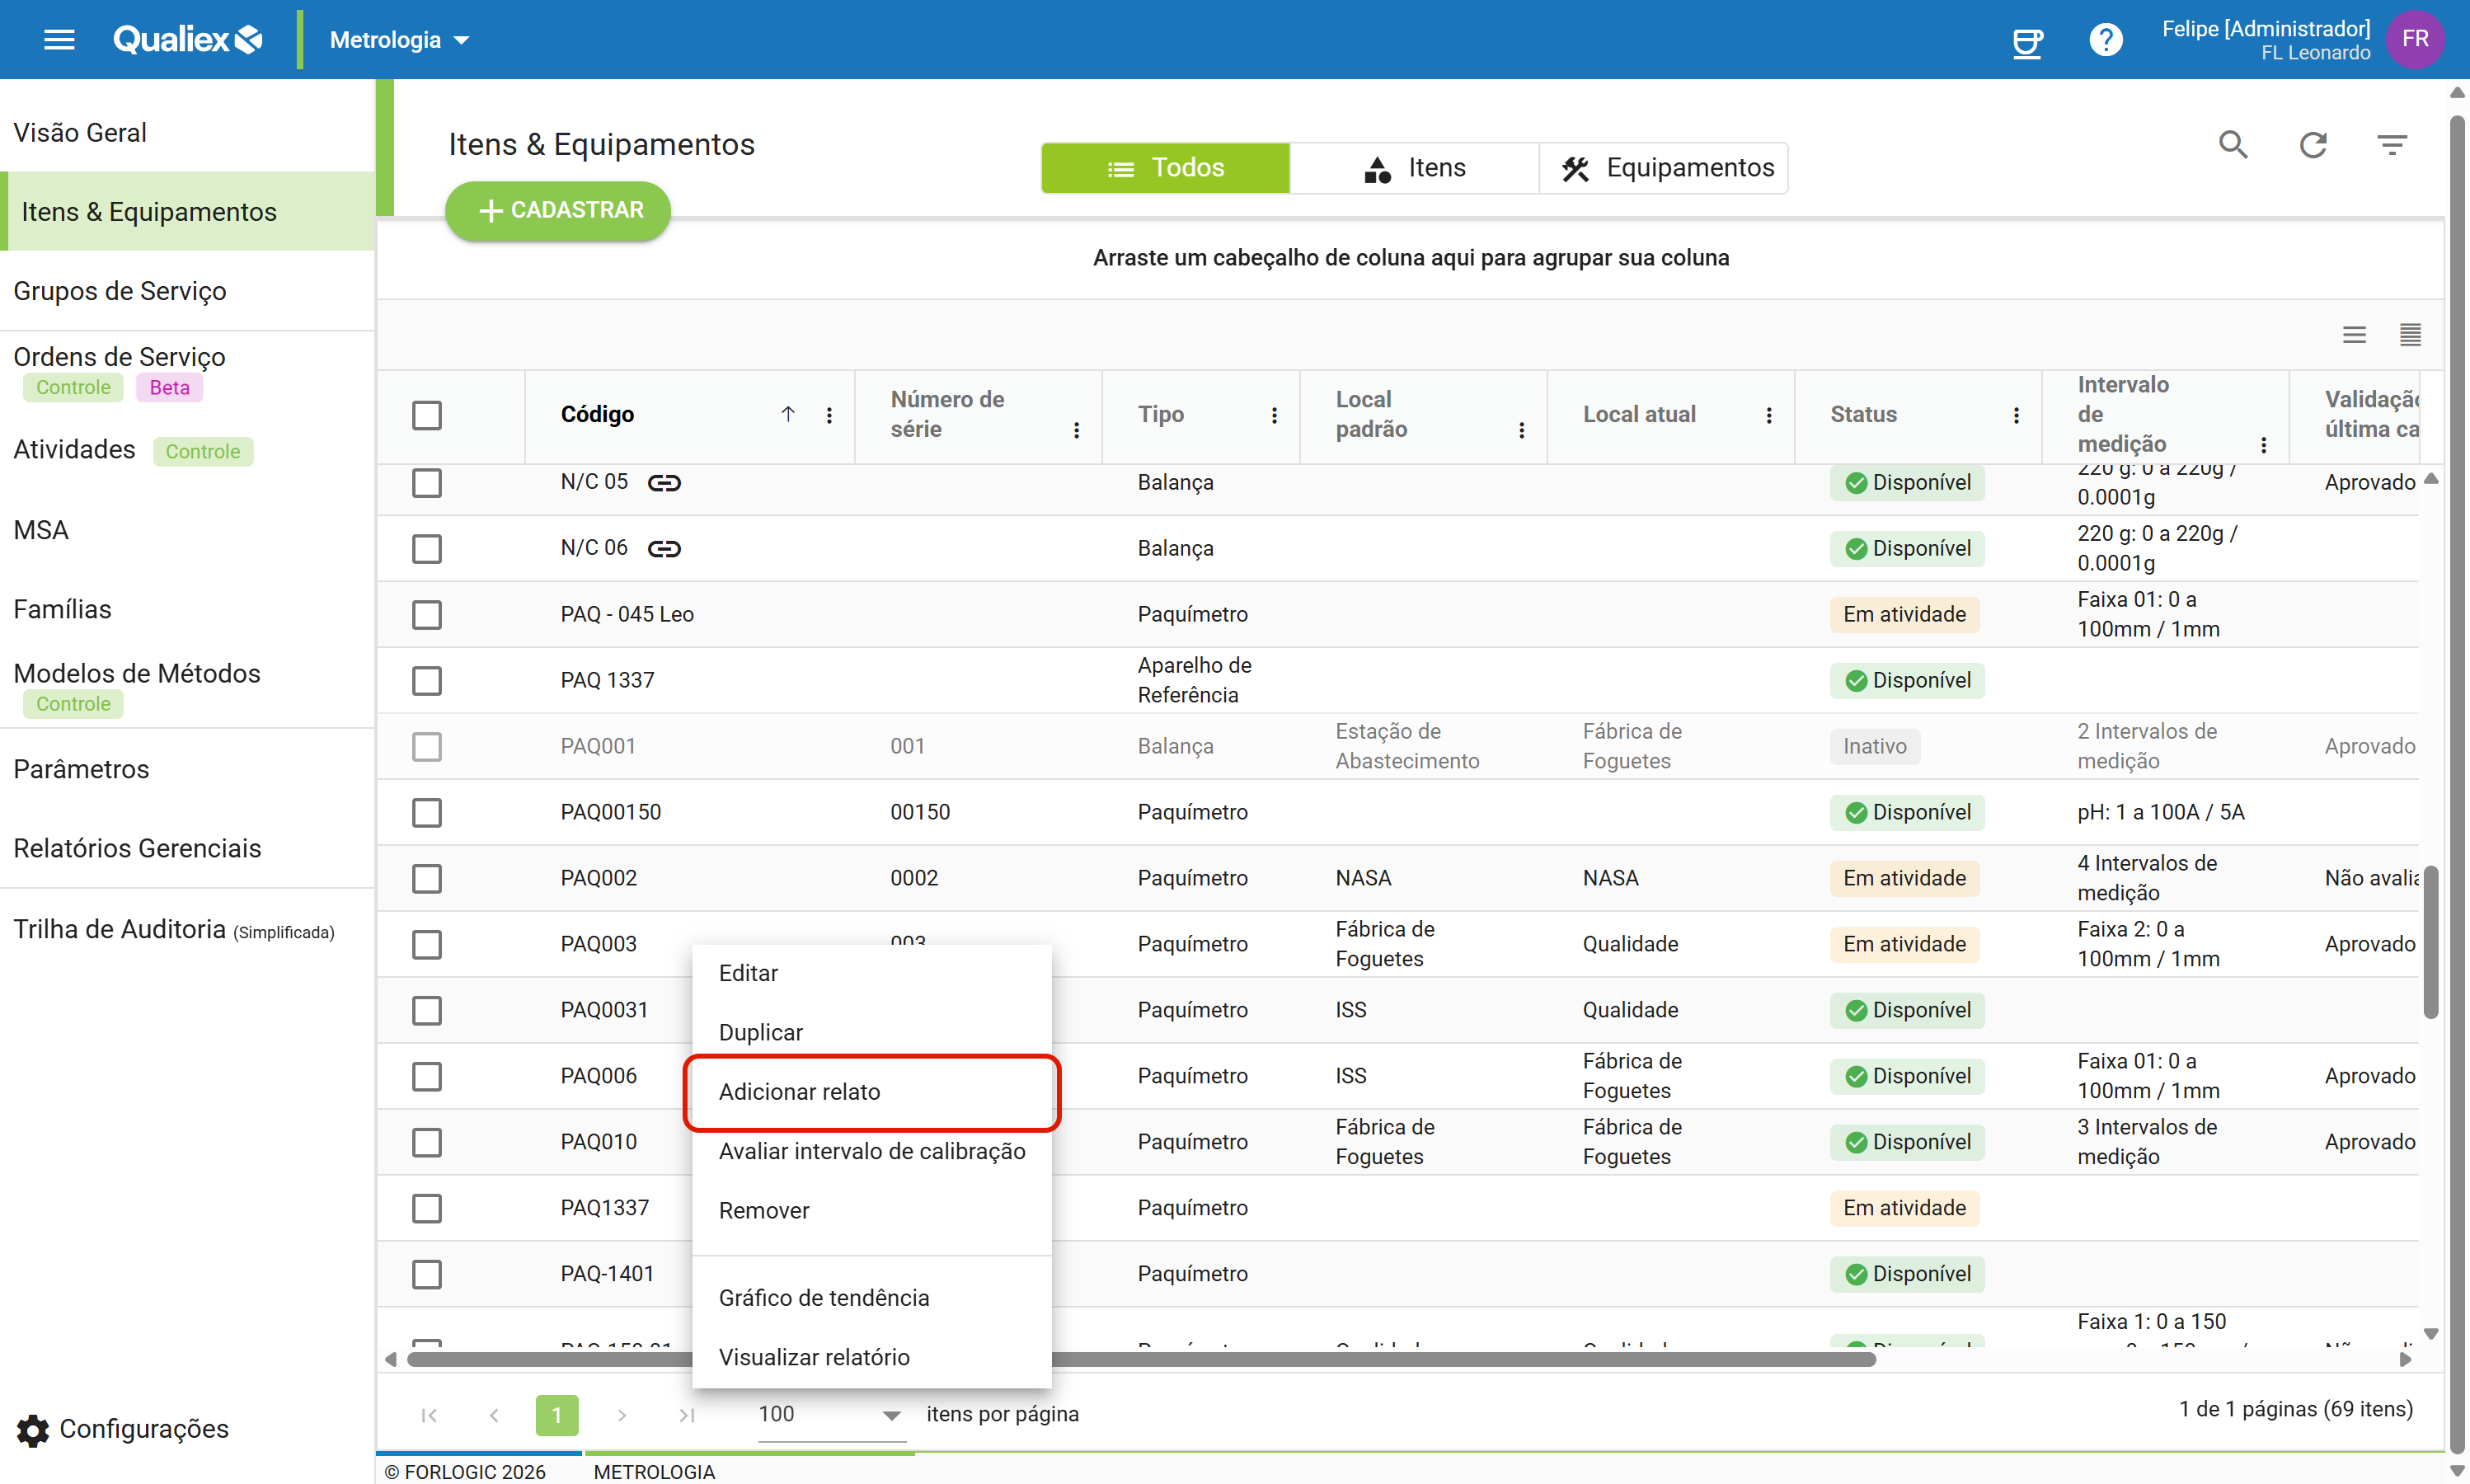2470x1484 pixels.
Task: Click the table's horizontal scrollbar
Action: [x=1140, y=1360]
